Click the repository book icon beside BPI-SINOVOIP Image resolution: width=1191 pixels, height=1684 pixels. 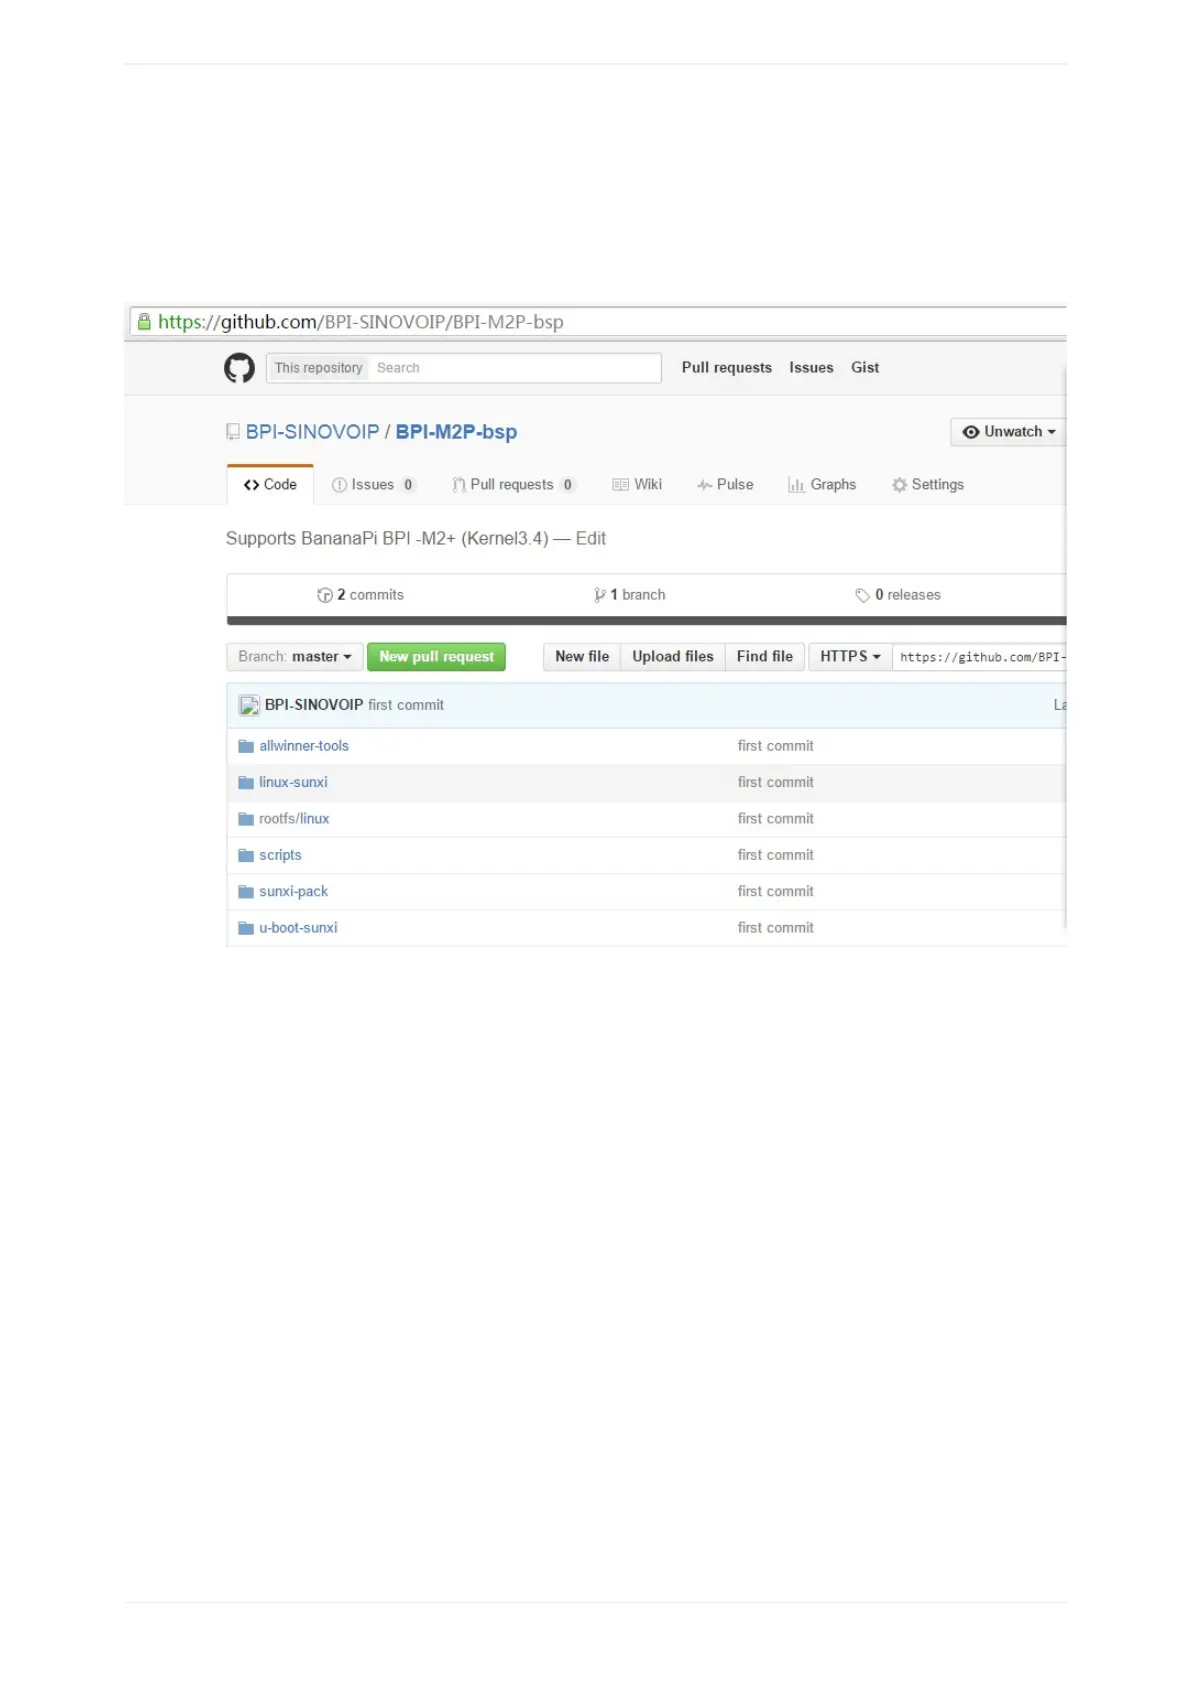coord(233,432)
